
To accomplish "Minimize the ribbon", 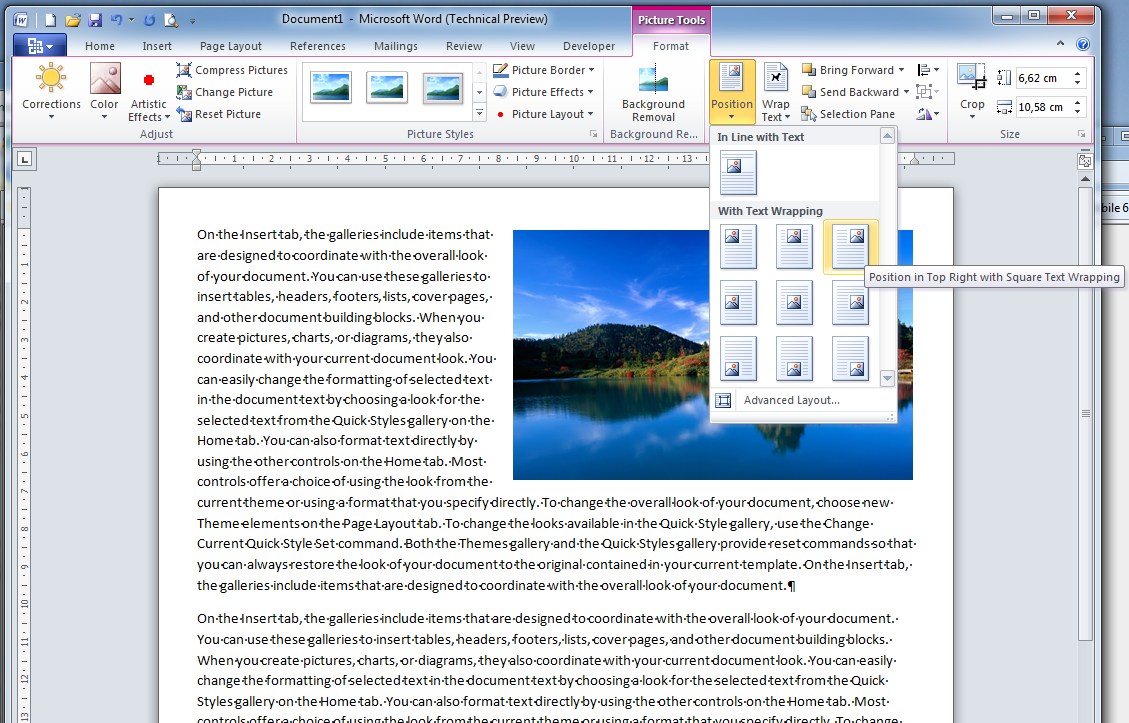I will tap(1061, 44).
